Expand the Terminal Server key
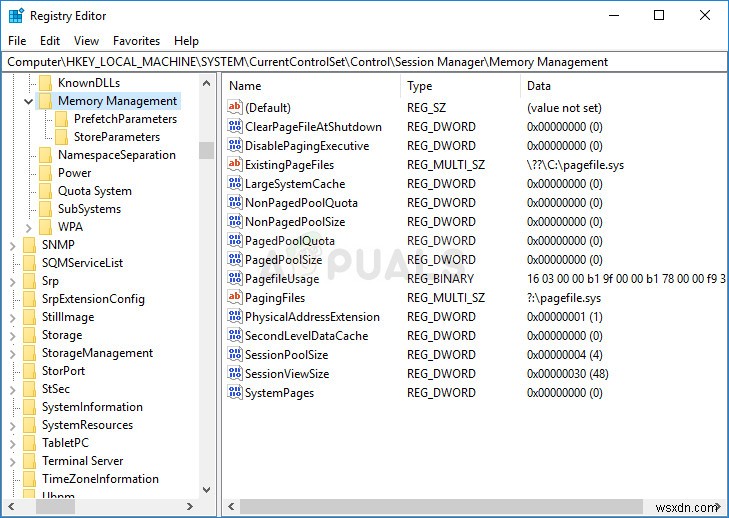This screenshot has height=518, width=729. pyautogui.click(x=13, y=461)
